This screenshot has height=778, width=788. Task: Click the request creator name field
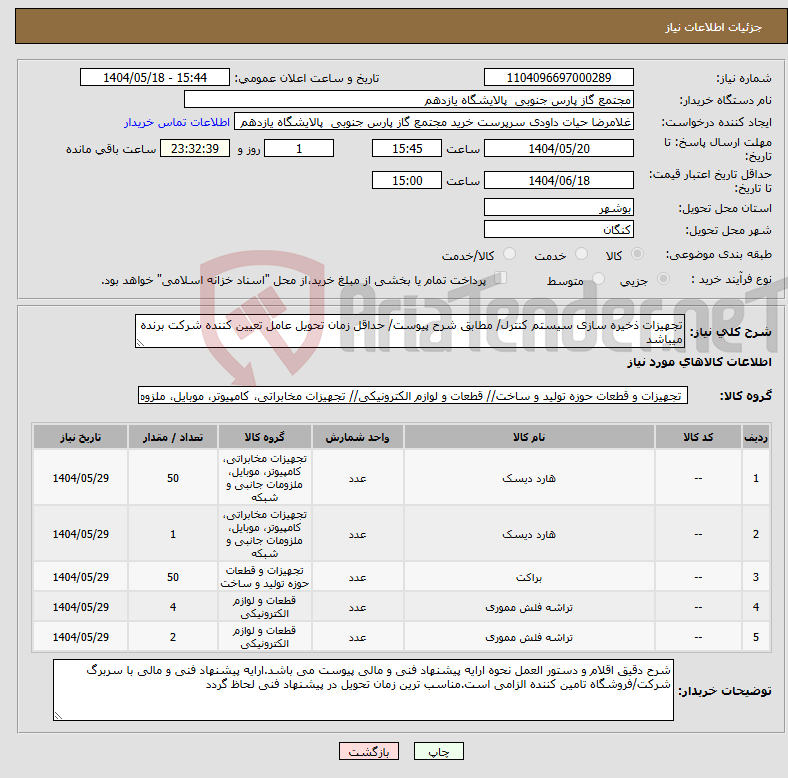click(434, 122)
